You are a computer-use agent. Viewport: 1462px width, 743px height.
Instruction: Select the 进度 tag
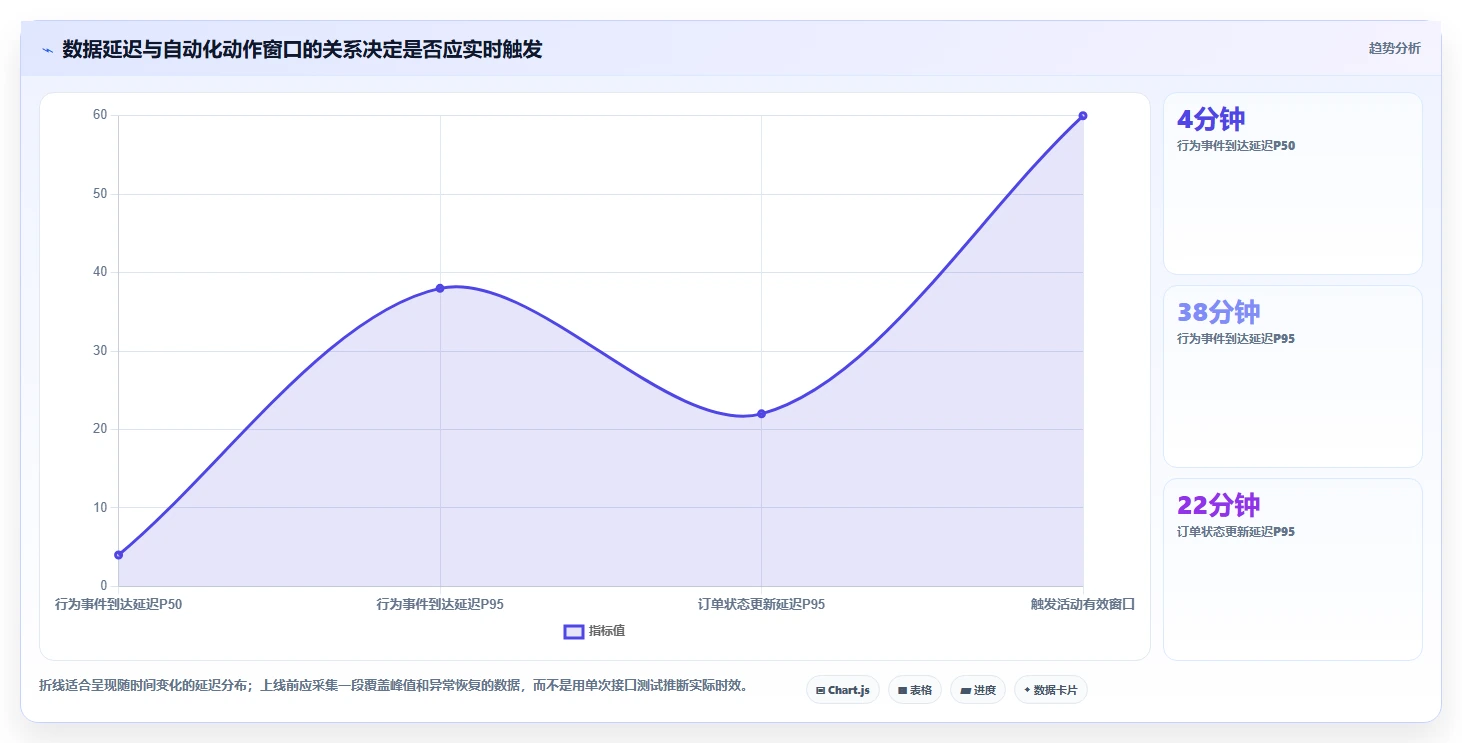click(977, 690)
